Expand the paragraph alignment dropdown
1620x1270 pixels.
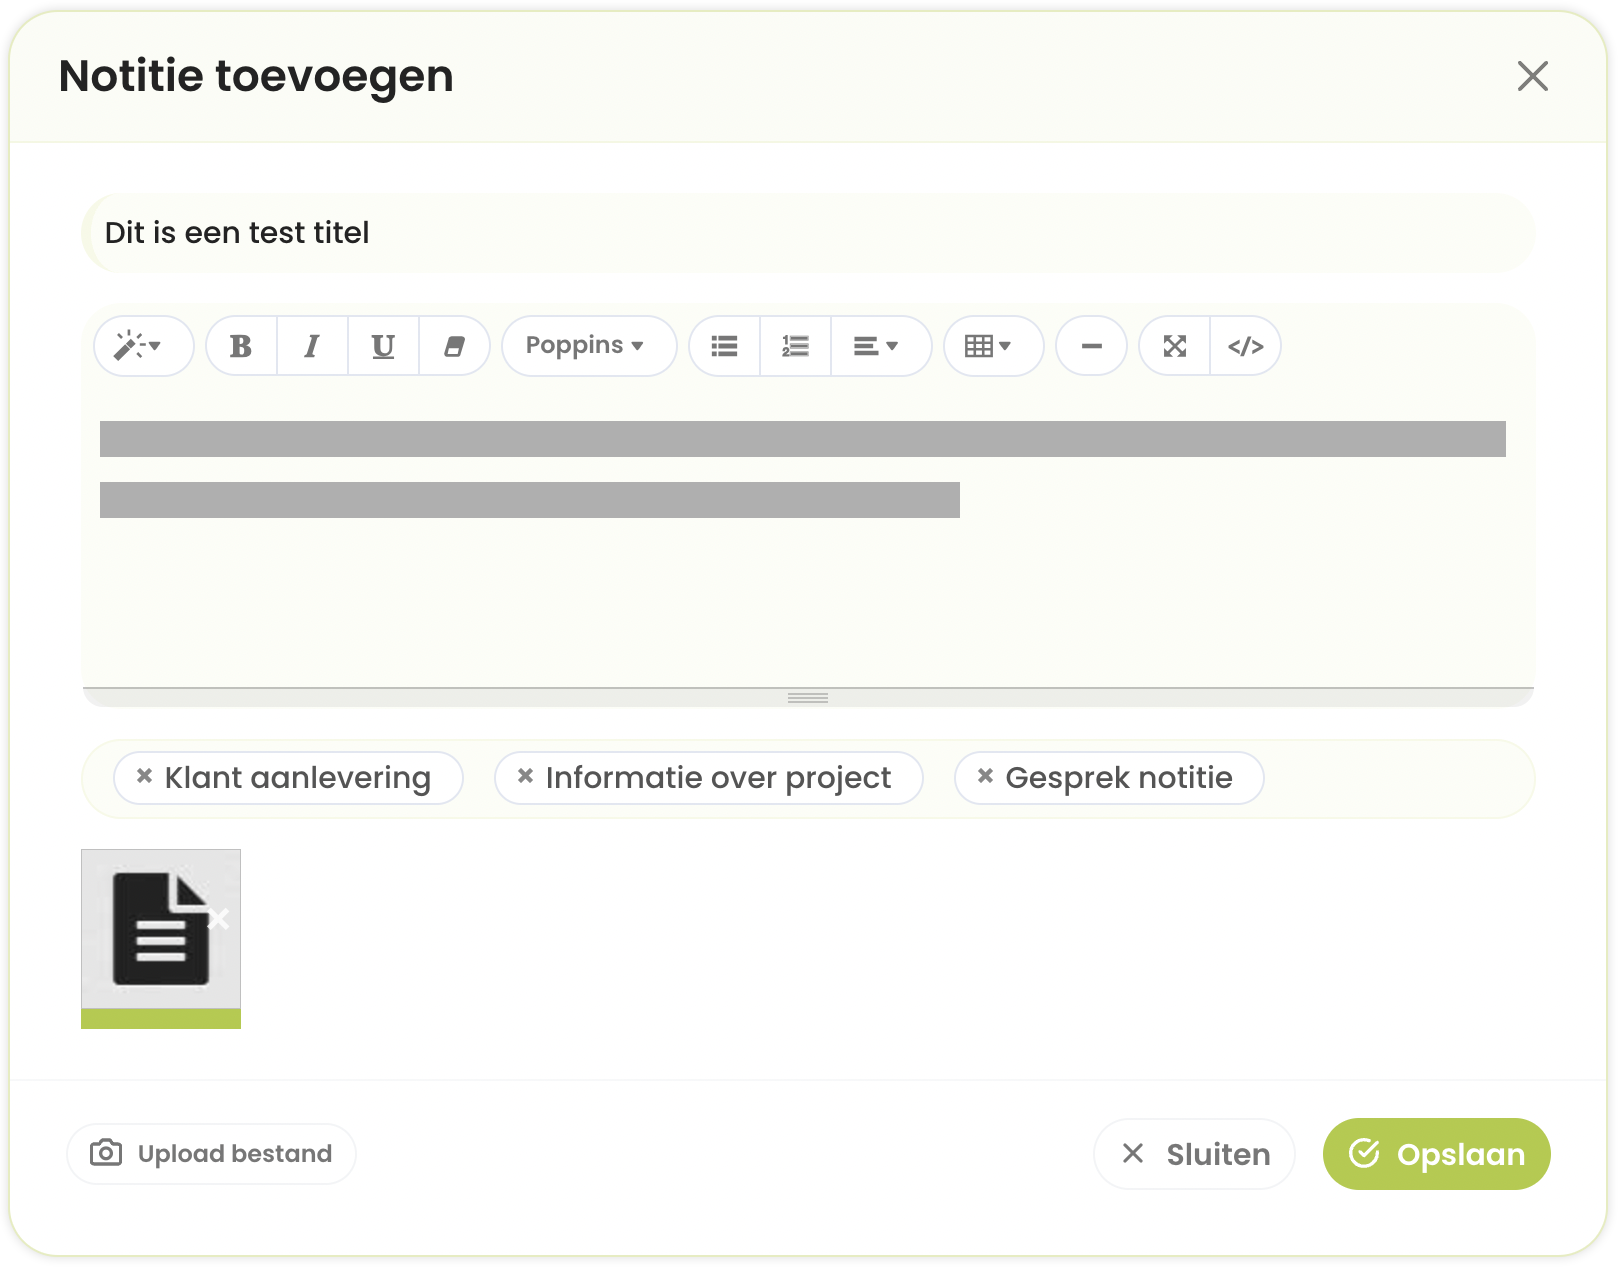click(x=876, y=347)
